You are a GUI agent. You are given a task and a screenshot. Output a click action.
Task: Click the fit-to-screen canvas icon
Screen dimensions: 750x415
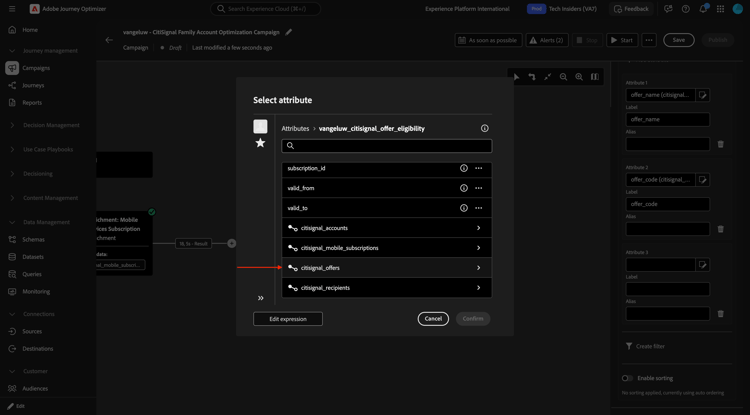pyautogui.click(x=547, y=76)
